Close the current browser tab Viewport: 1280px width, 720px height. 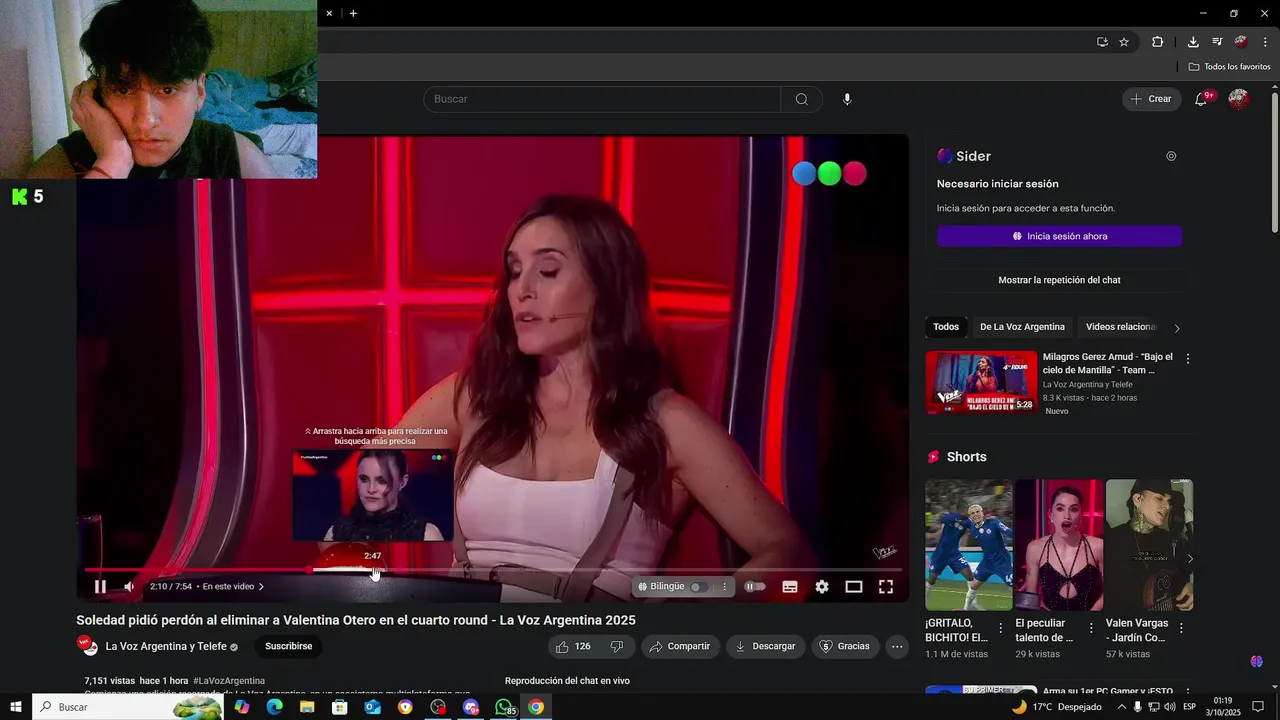coord(329,13)
